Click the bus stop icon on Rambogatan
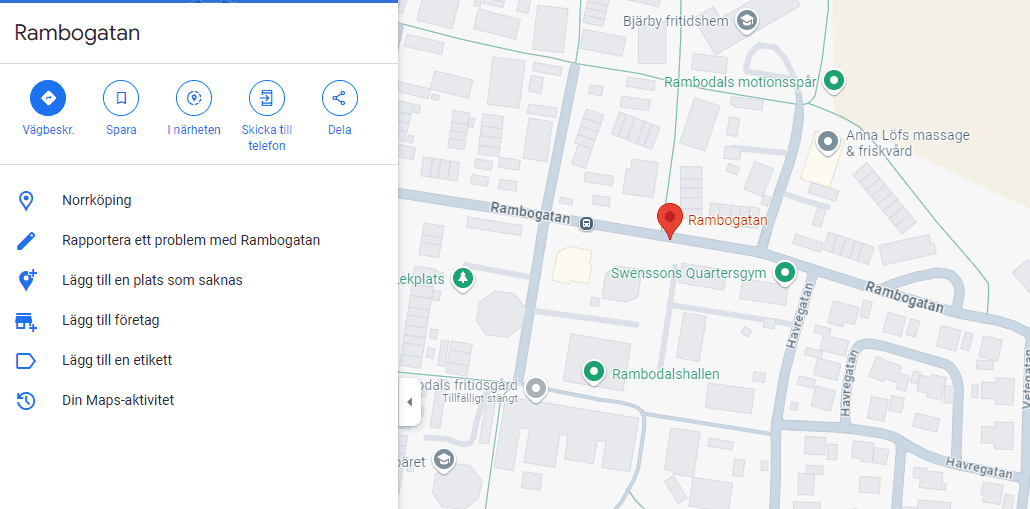Viewport: 1030px width, 509px height. [x=587, y=223]
